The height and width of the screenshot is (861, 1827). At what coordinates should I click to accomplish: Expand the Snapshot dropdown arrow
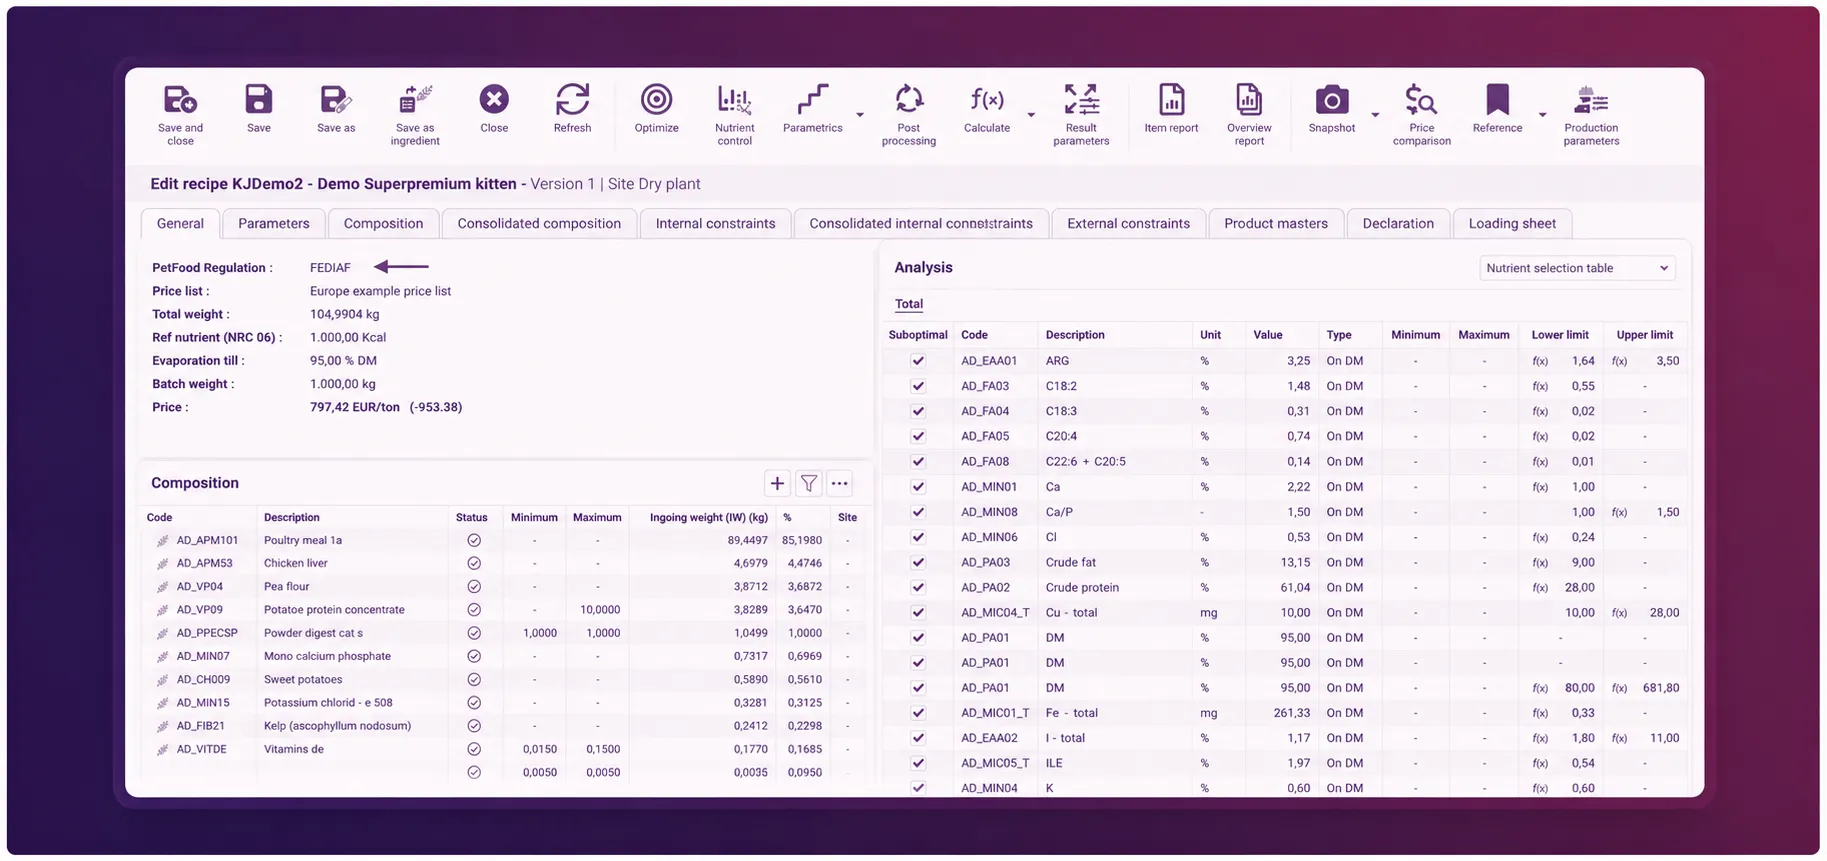tap(1375, 115)
